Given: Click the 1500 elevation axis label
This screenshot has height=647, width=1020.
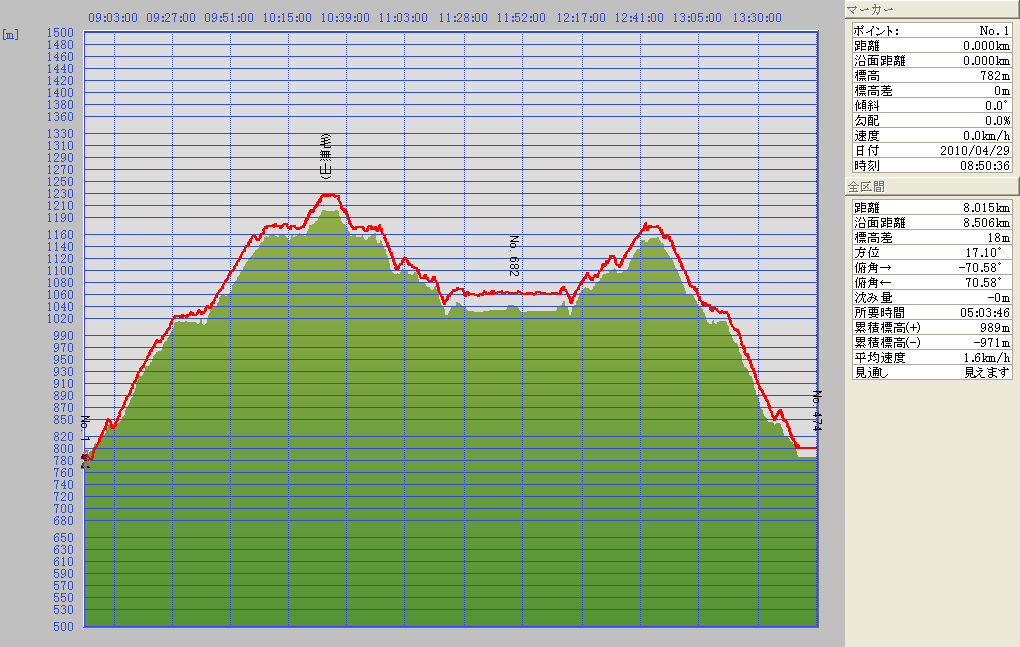Looking at the screenshot, I should [x=62, y=33].
